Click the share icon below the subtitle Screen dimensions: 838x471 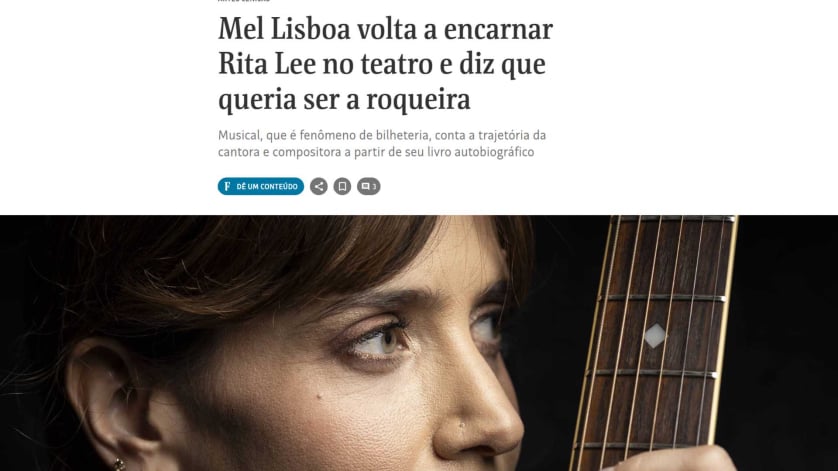(x=319, y=186)
